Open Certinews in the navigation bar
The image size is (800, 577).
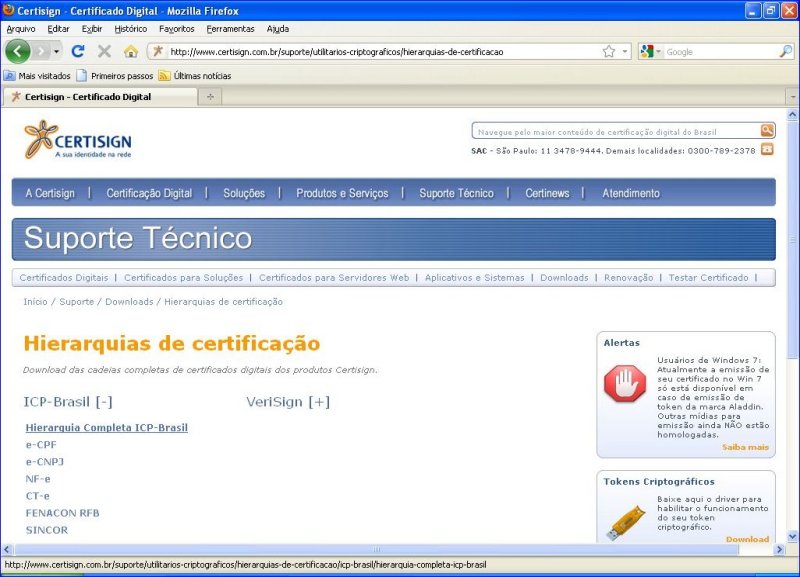[547, 193]
